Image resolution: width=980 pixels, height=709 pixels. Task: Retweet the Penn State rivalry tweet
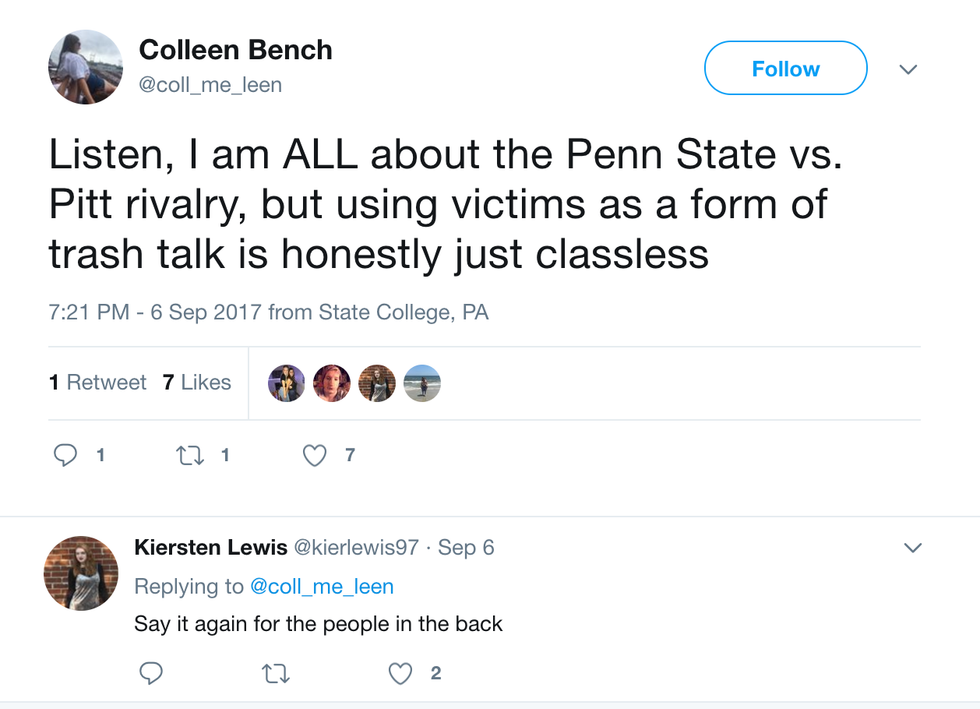pos(188,456)
